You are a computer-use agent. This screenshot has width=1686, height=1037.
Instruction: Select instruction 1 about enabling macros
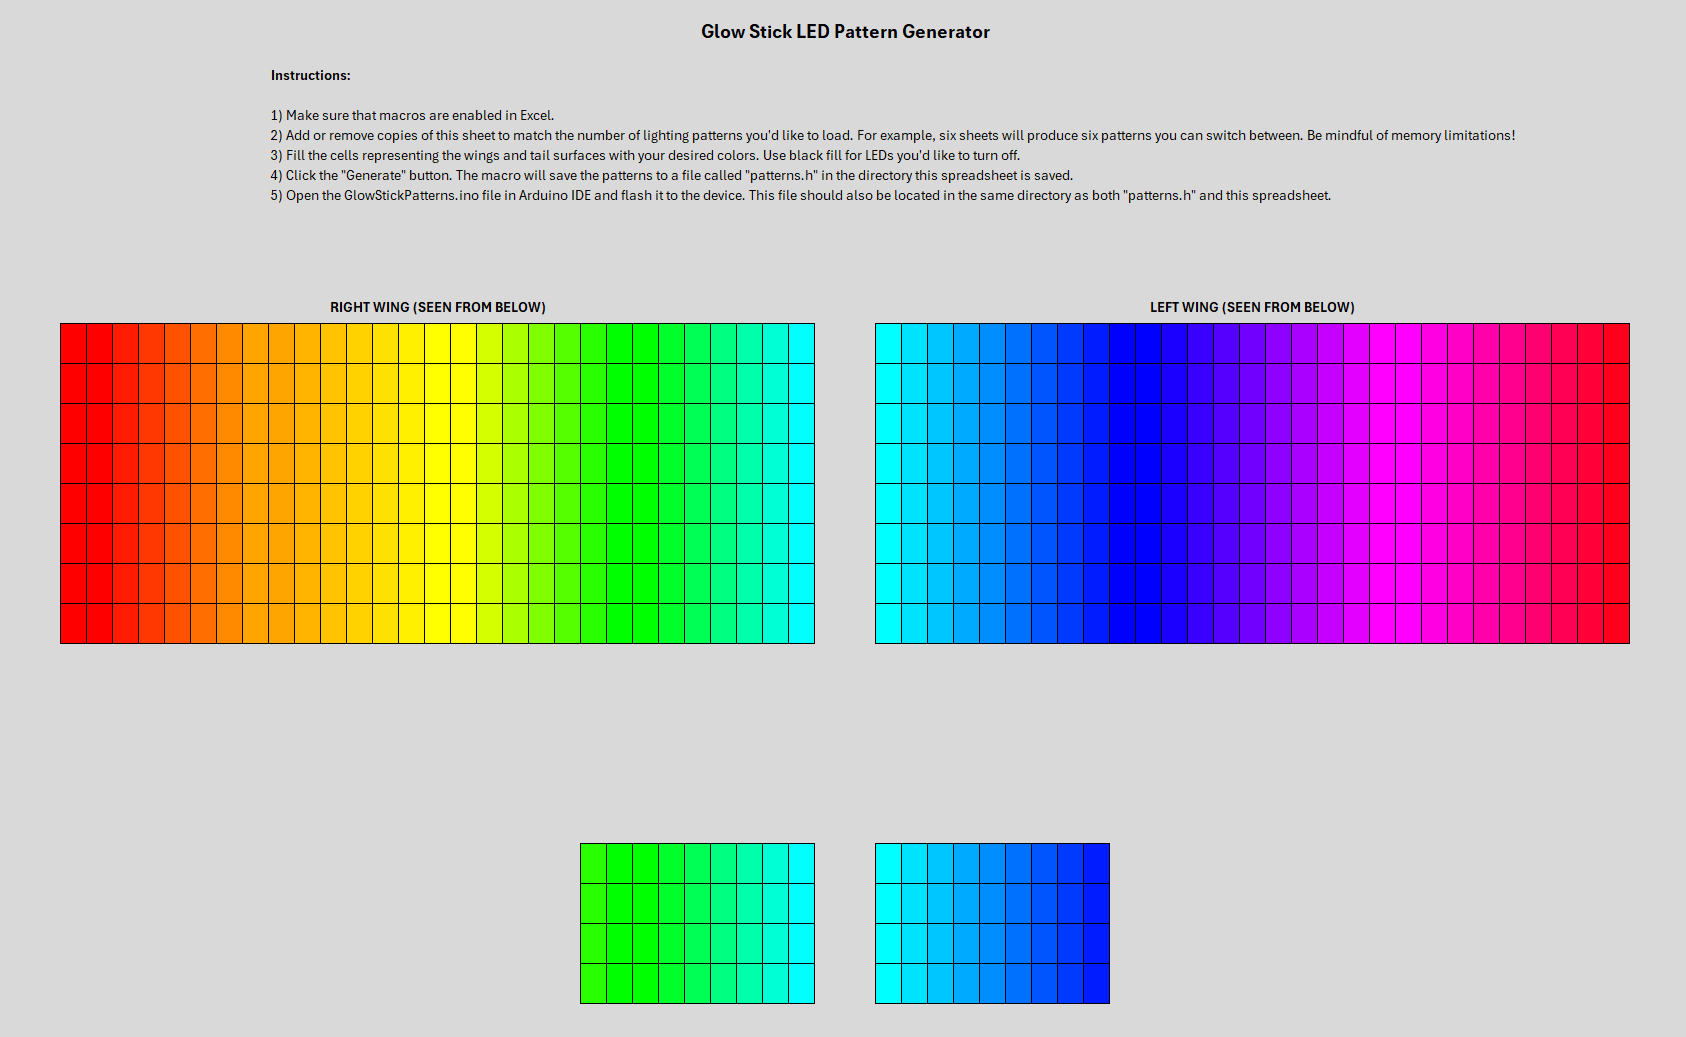click(x=412, y=115)
